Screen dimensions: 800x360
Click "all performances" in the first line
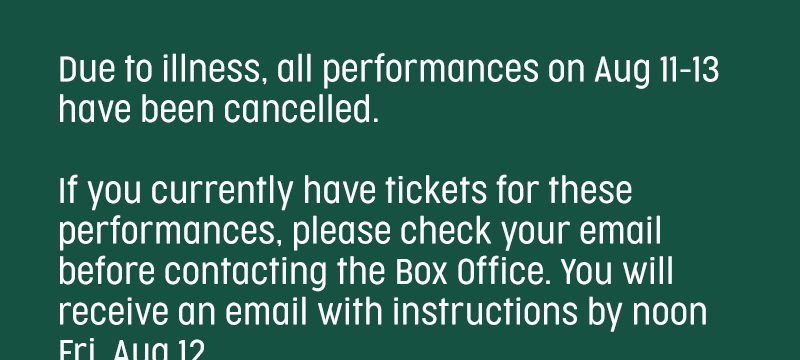(408, 72)
